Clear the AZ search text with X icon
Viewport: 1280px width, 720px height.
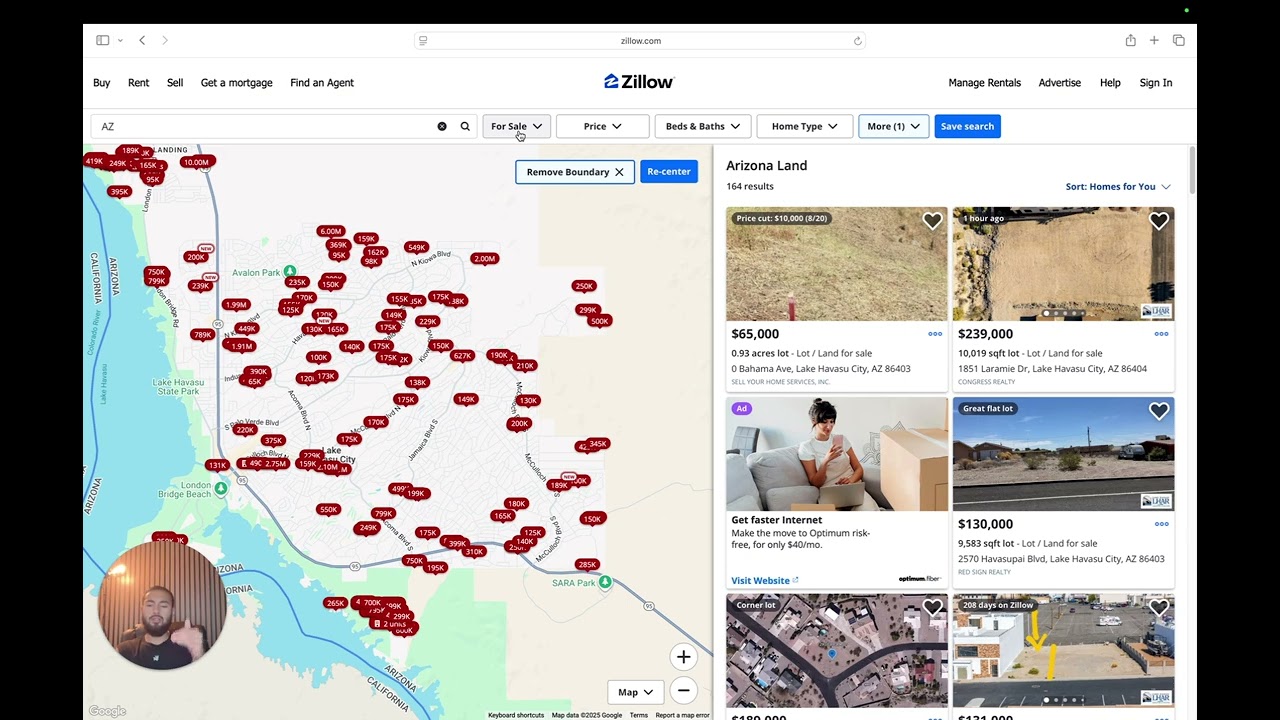pos(442,126)
